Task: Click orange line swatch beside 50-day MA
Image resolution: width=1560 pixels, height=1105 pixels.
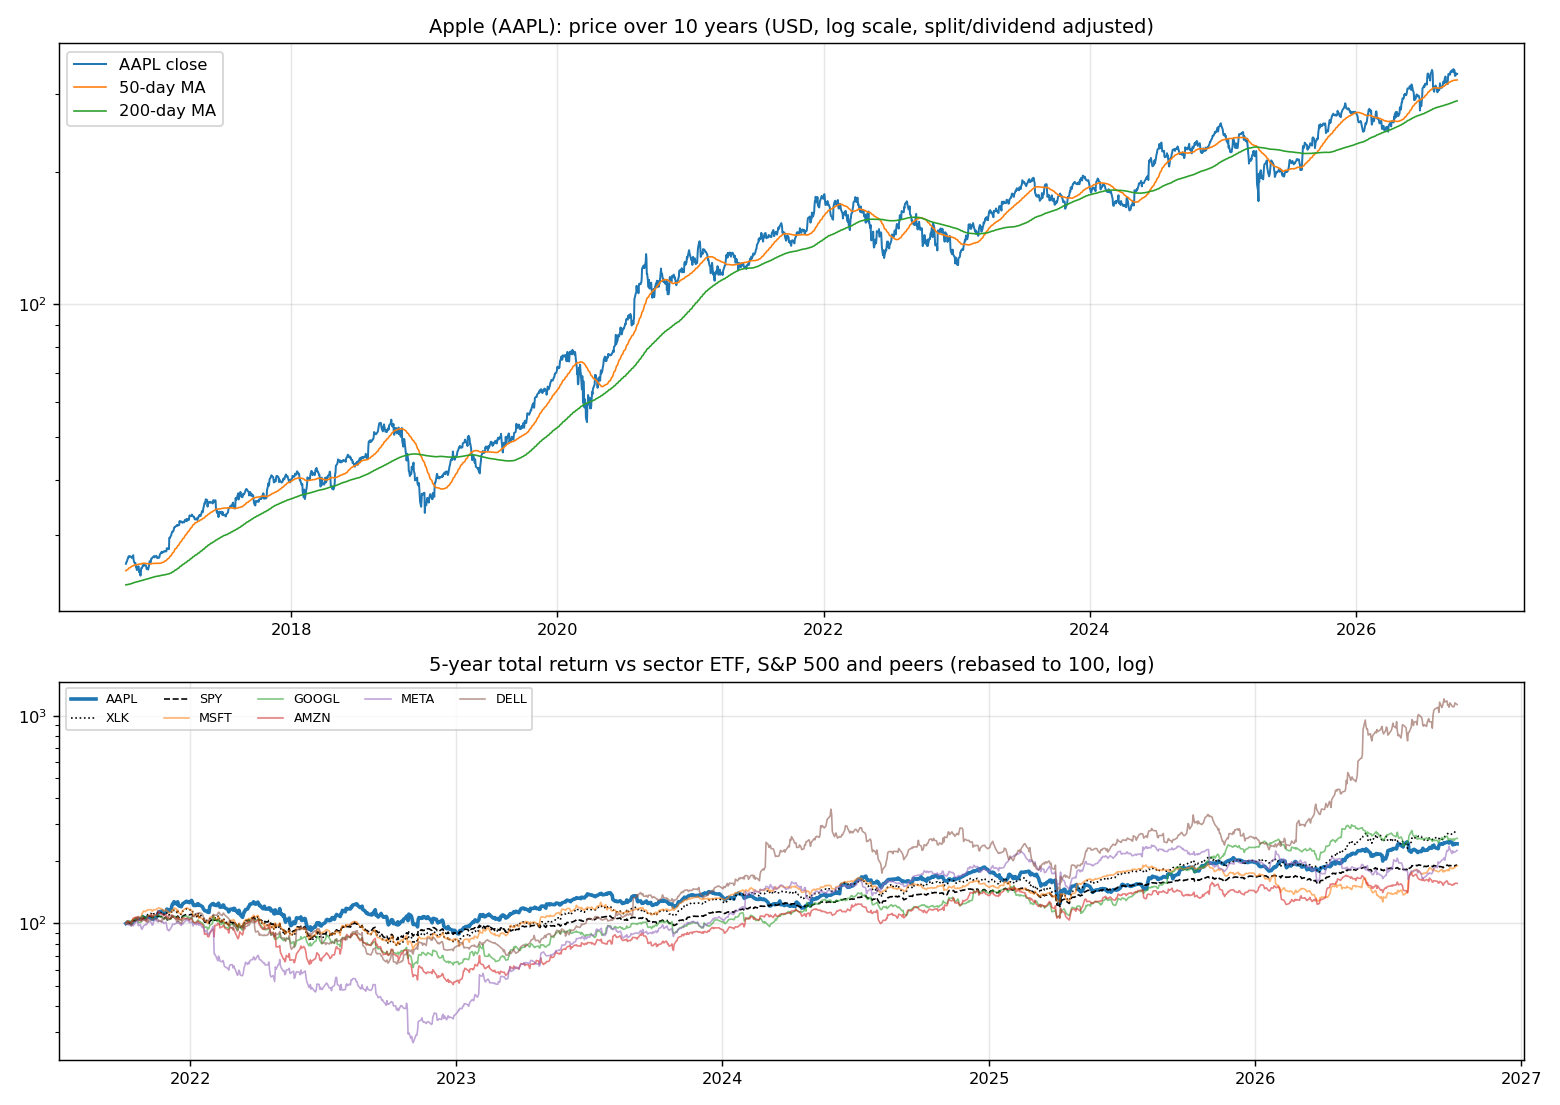Action: coord(91,88)
